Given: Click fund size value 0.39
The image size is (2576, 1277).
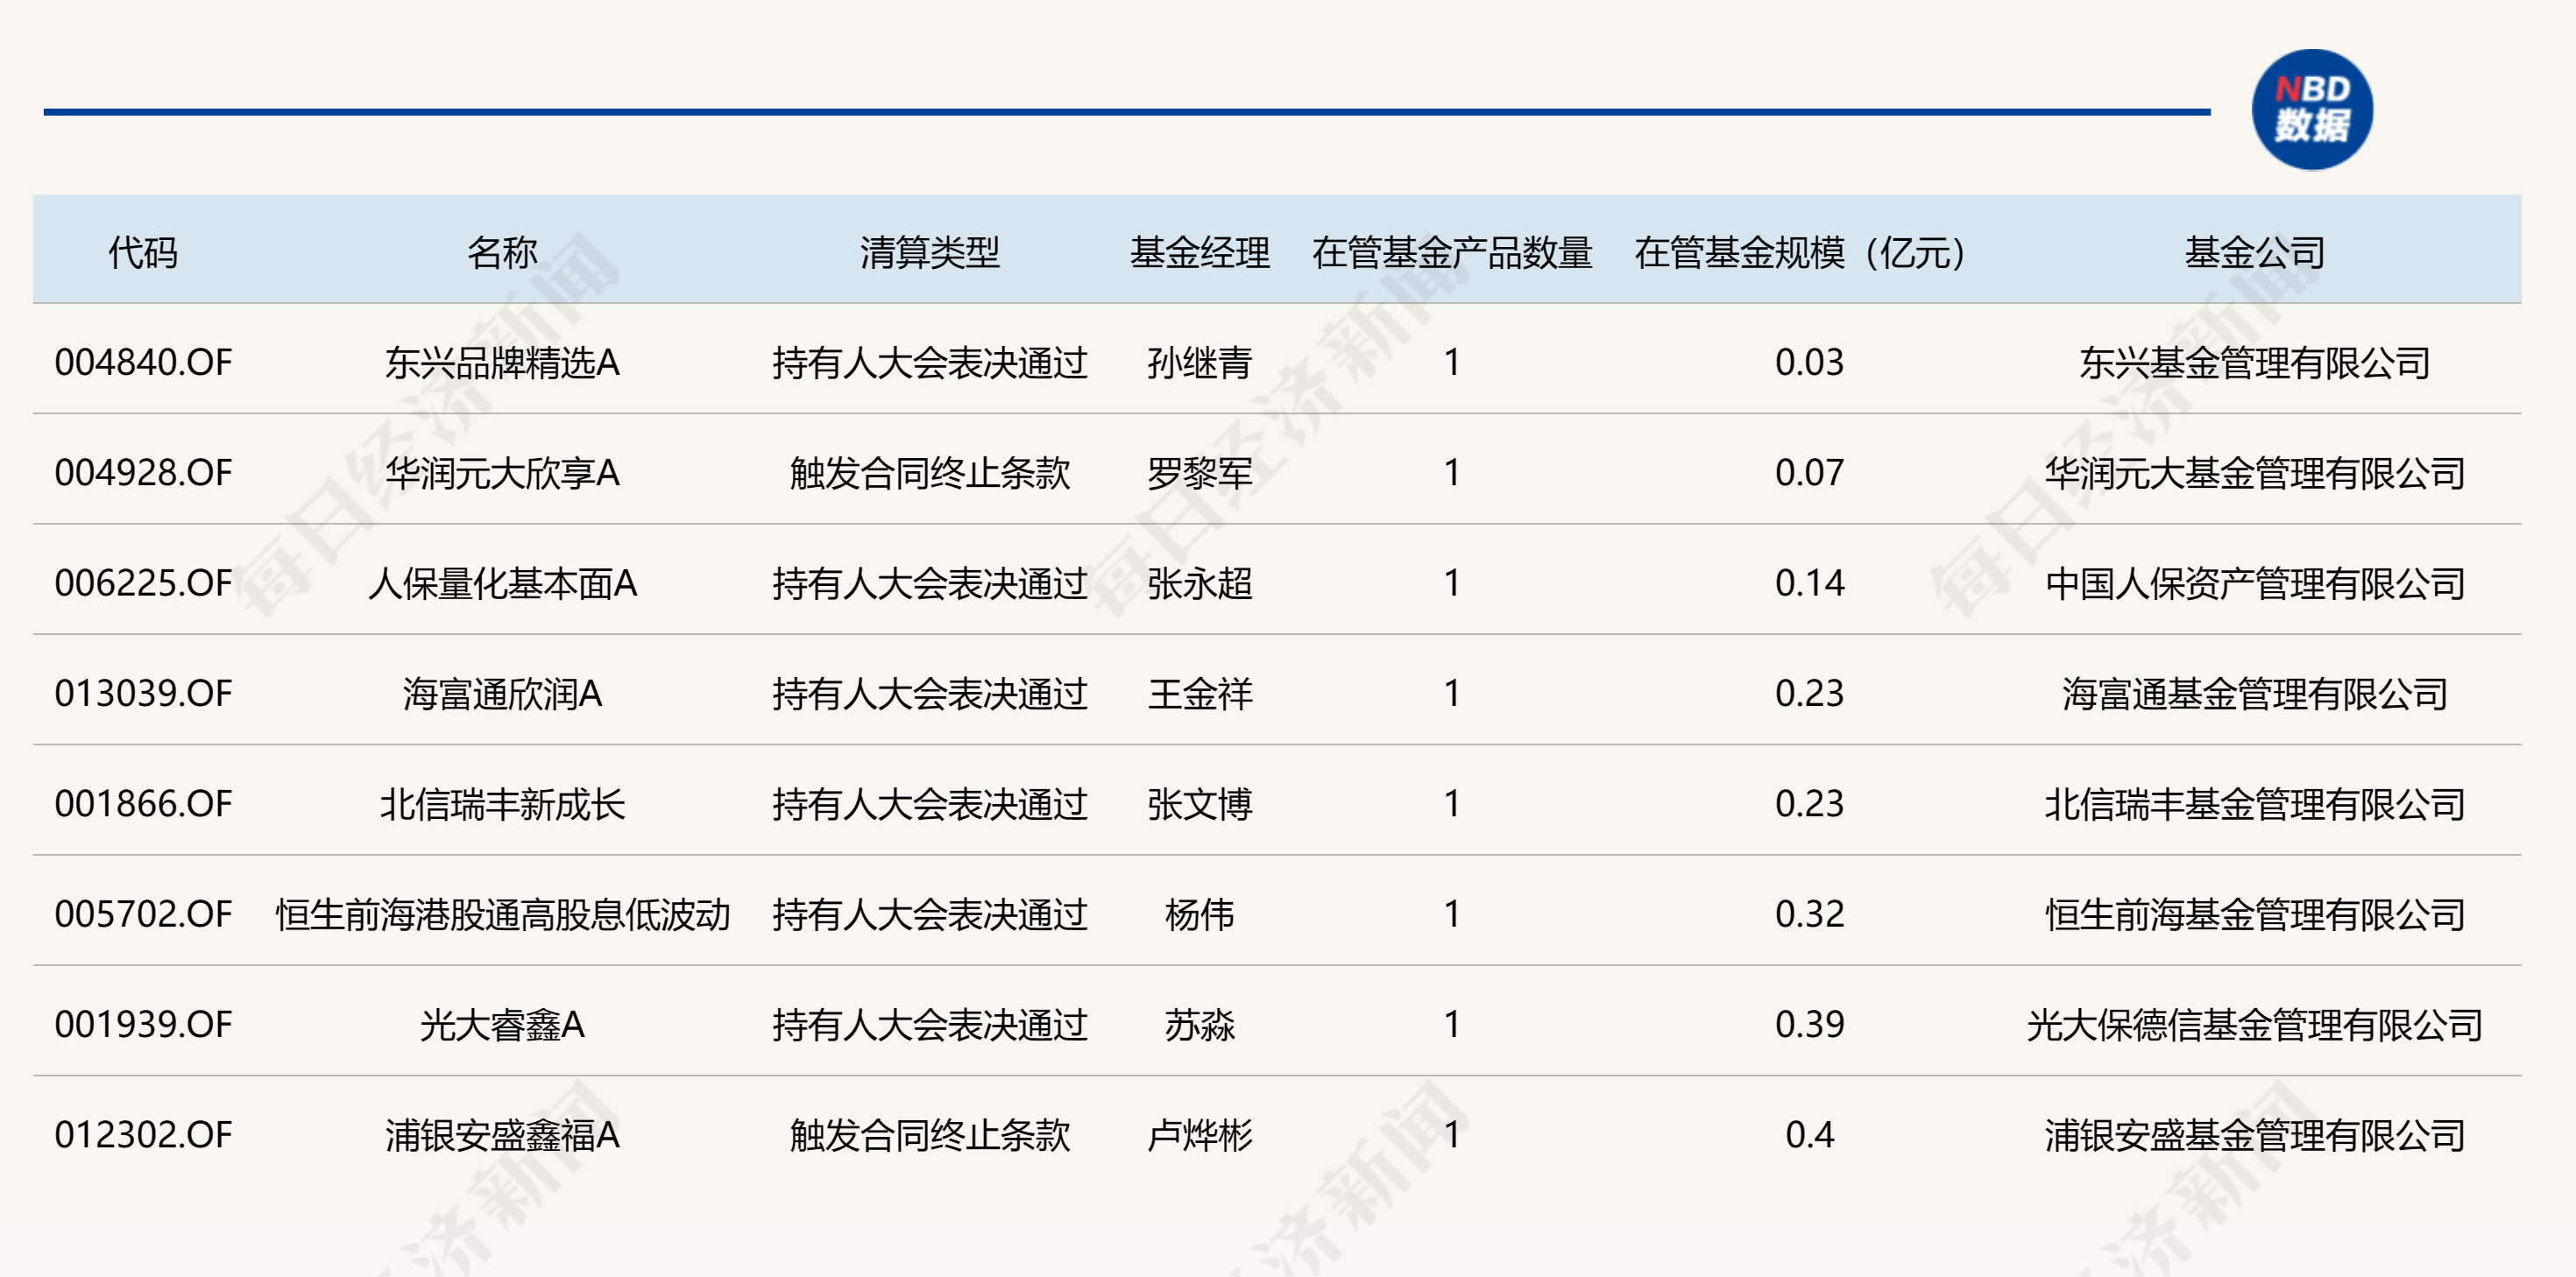Looking at the screenshot, I should tap(1809, 1024).
